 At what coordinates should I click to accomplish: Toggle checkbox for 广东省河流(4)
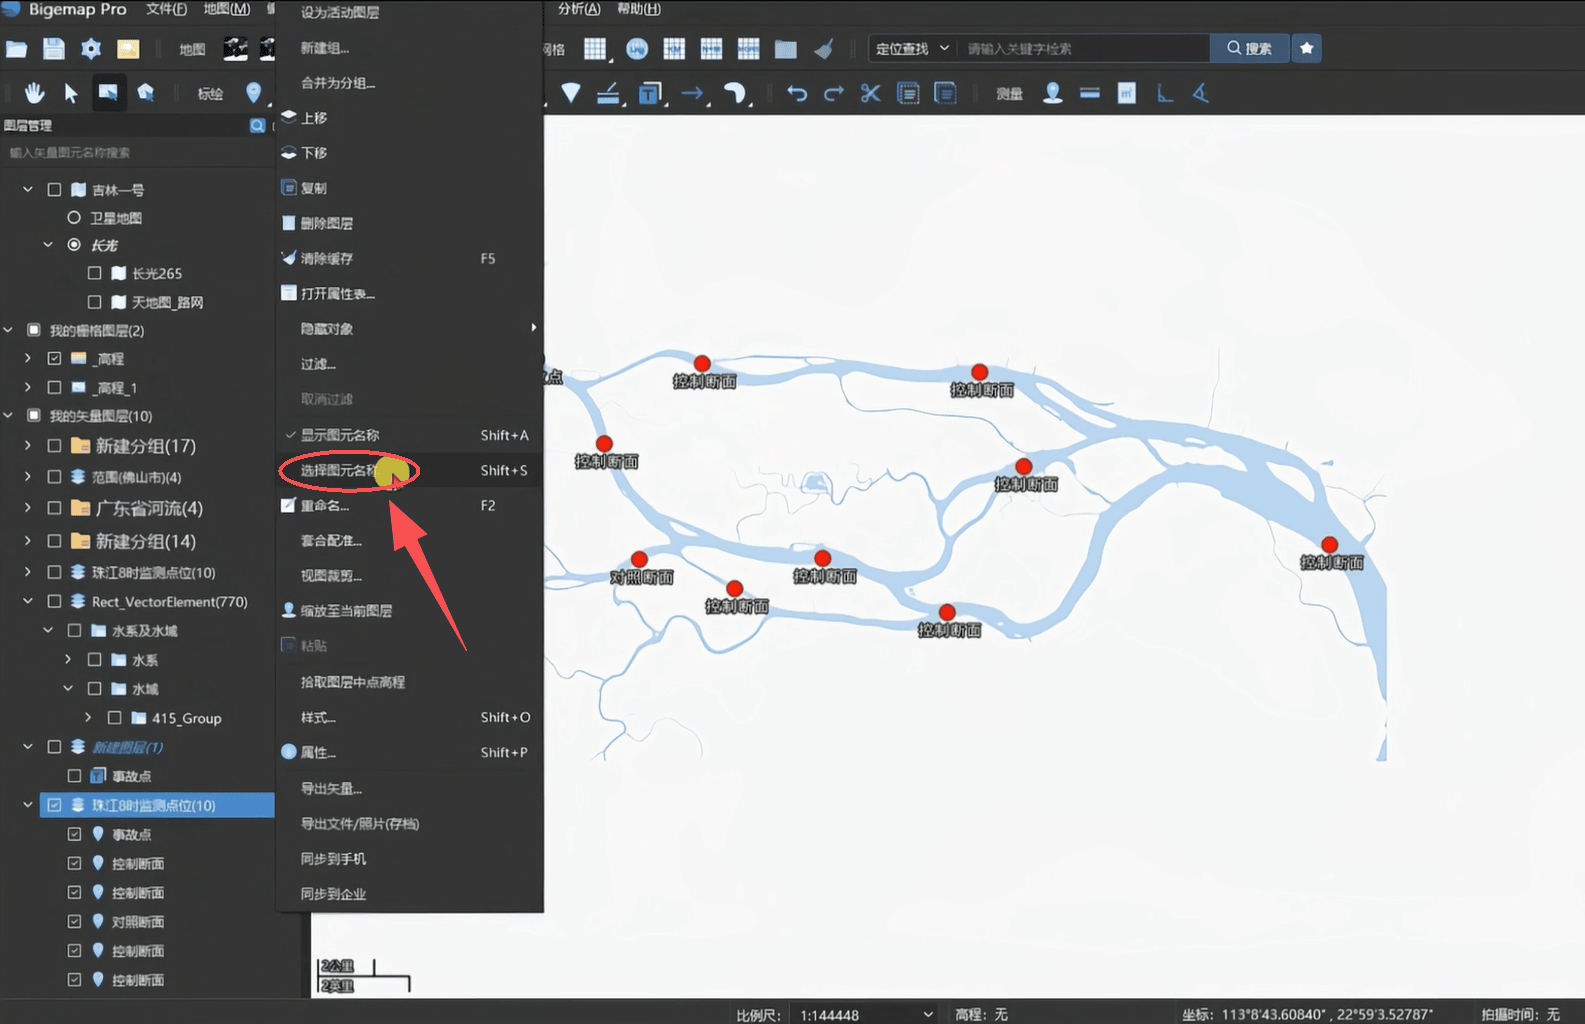point(55,508)
